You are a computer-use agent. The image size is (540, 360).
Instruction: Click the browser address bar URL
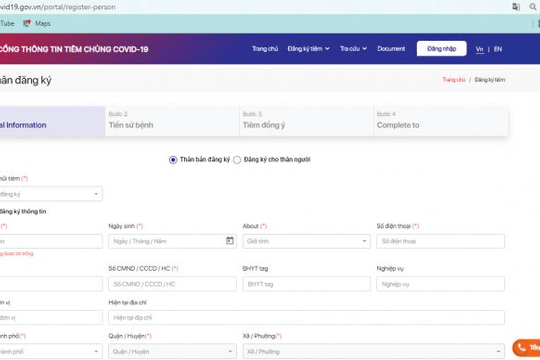pos(58,7)
